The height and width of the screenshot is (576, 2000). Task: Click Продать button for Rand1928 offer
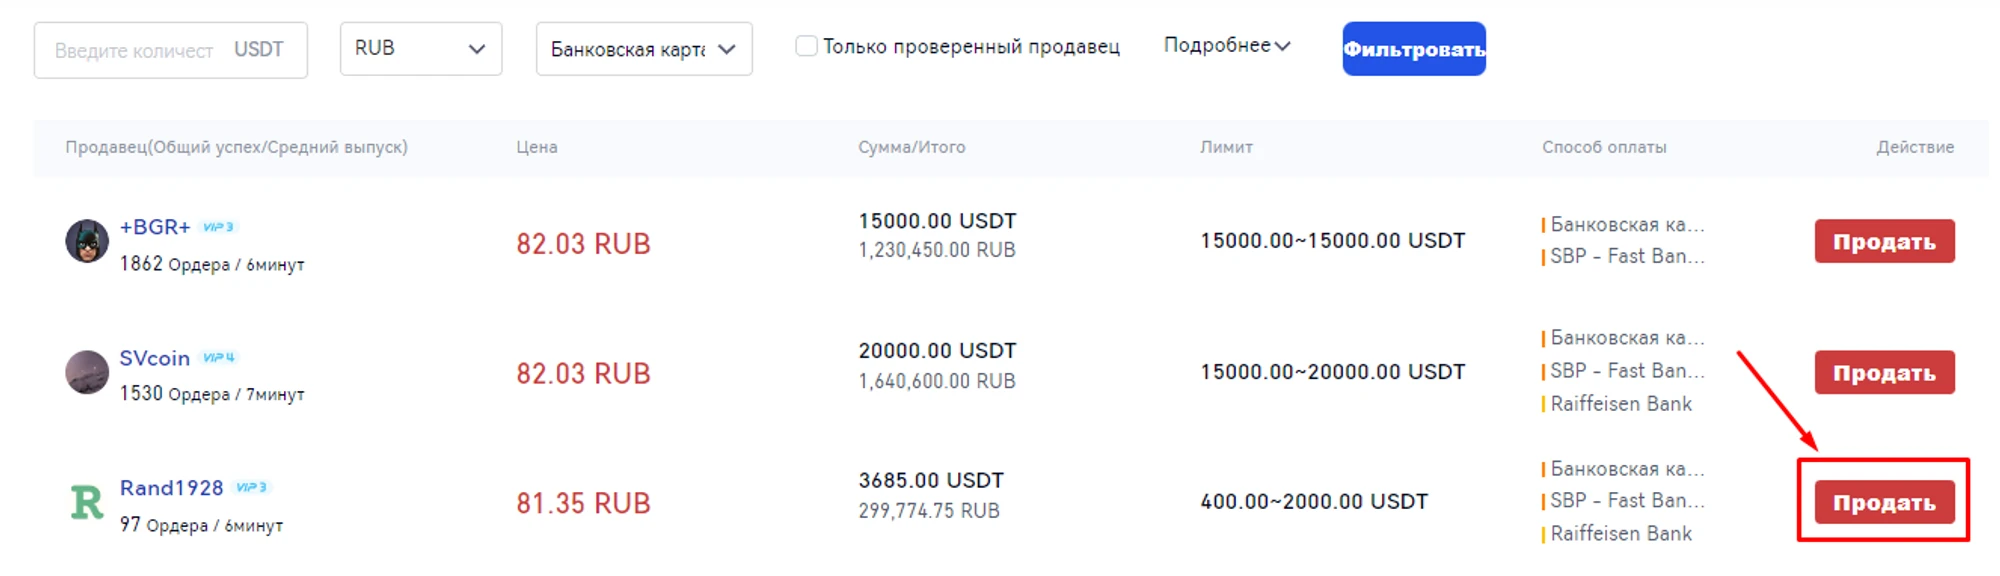1884,502
